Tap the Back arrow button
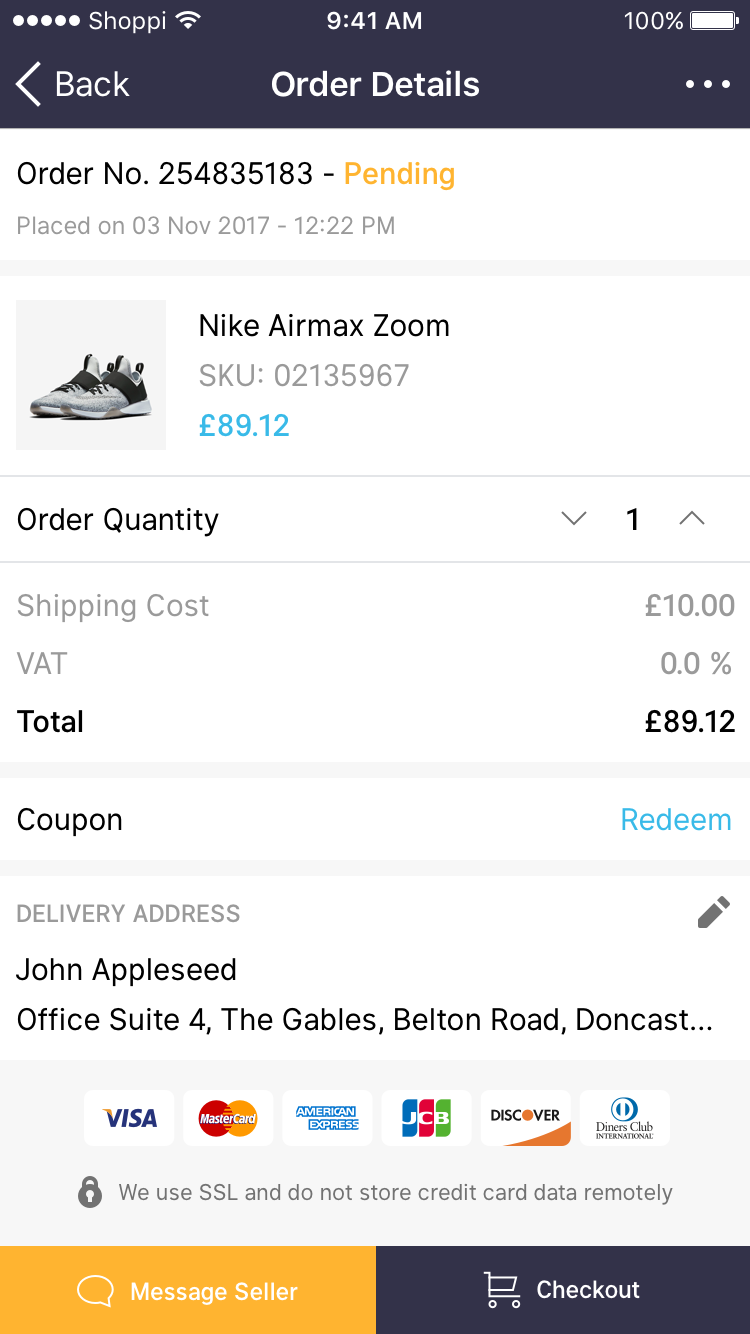This screenshot has width=750, height=1334. pos(70,85)
